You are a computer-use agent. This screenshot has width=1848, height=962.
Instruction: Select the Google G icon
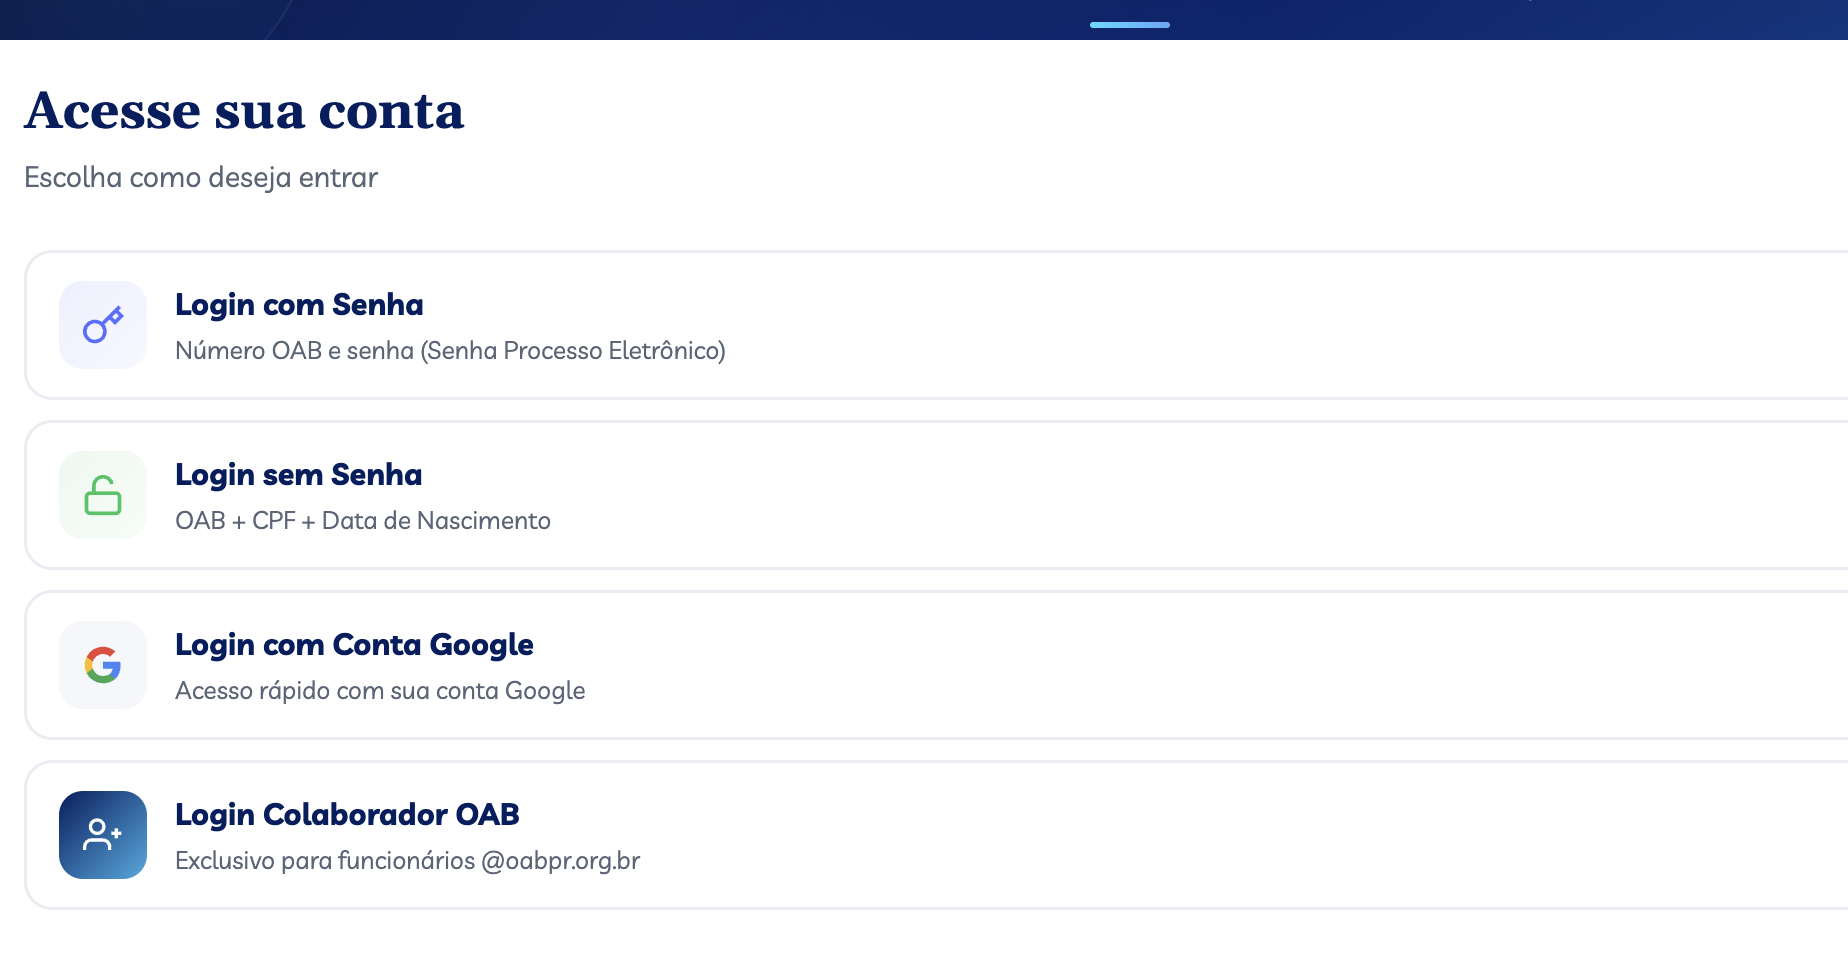click(102, 665)
